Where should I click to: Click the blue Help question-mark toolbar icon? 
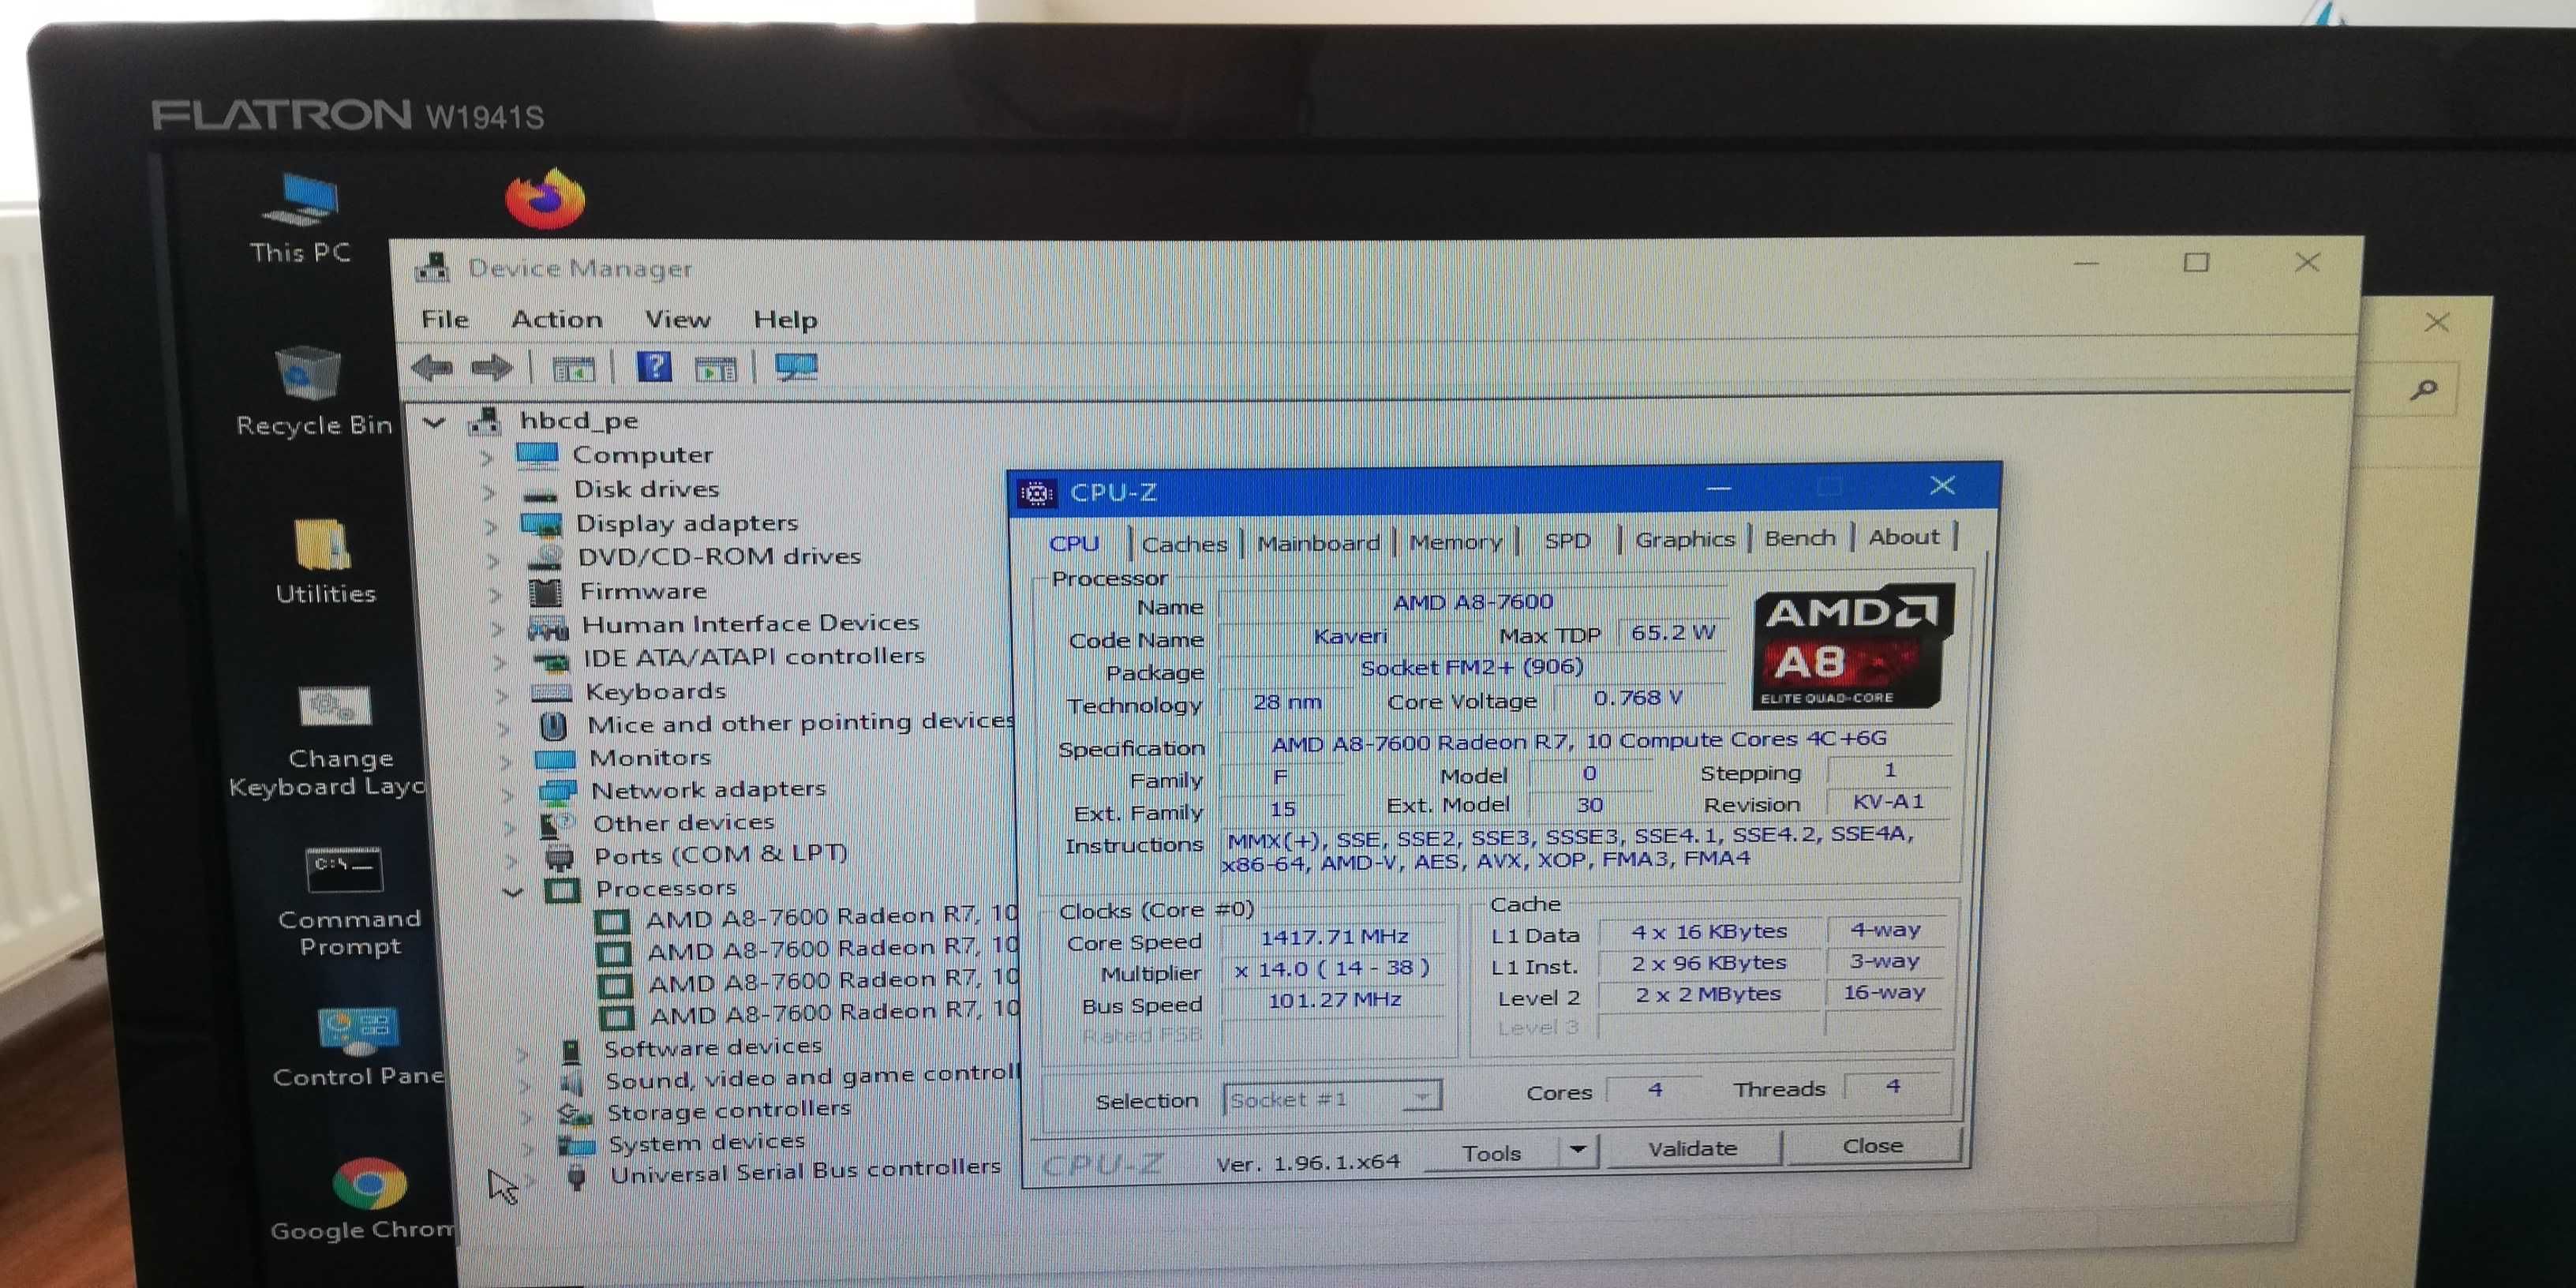(x=654, y=367)
